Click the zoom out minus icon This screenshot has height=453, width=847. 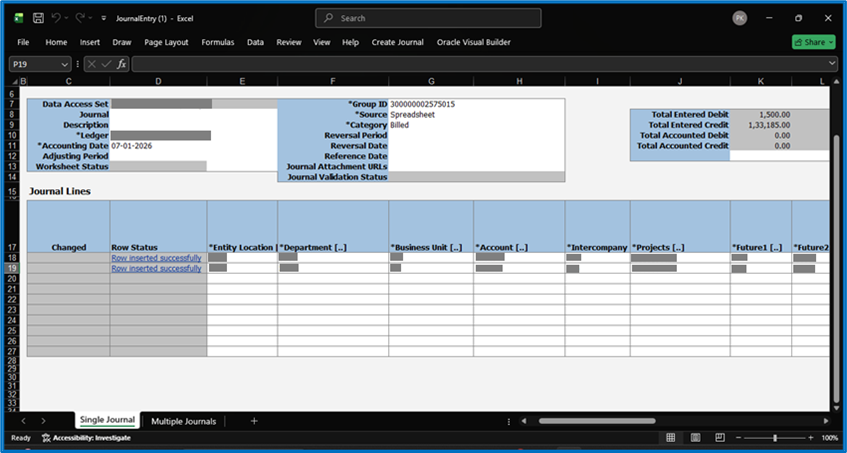tap(738, 438)
